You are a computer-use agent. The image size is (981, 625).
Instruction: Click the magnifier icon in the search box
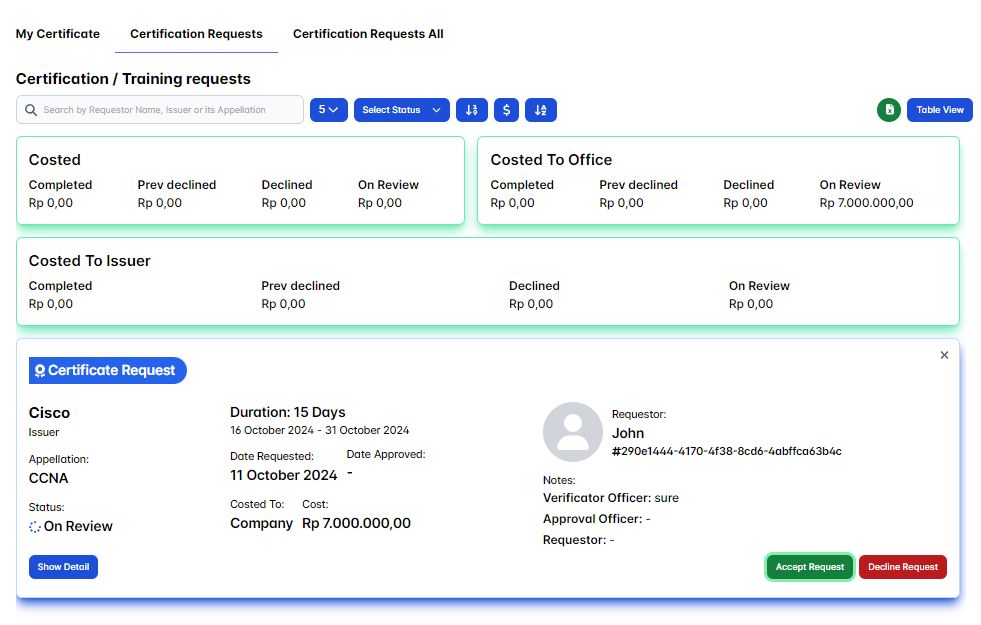tap(31, 110)
